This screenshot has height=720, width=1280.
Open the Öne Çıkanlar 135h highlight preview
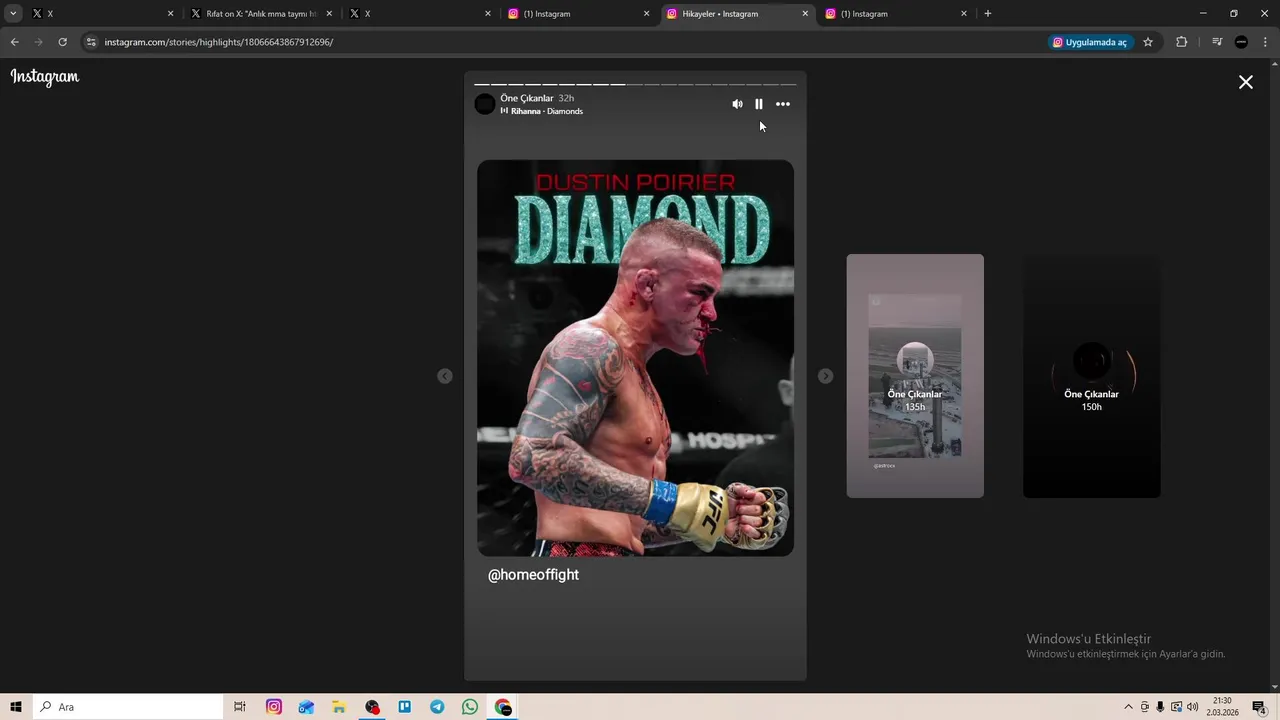click(x=915, y=376)
